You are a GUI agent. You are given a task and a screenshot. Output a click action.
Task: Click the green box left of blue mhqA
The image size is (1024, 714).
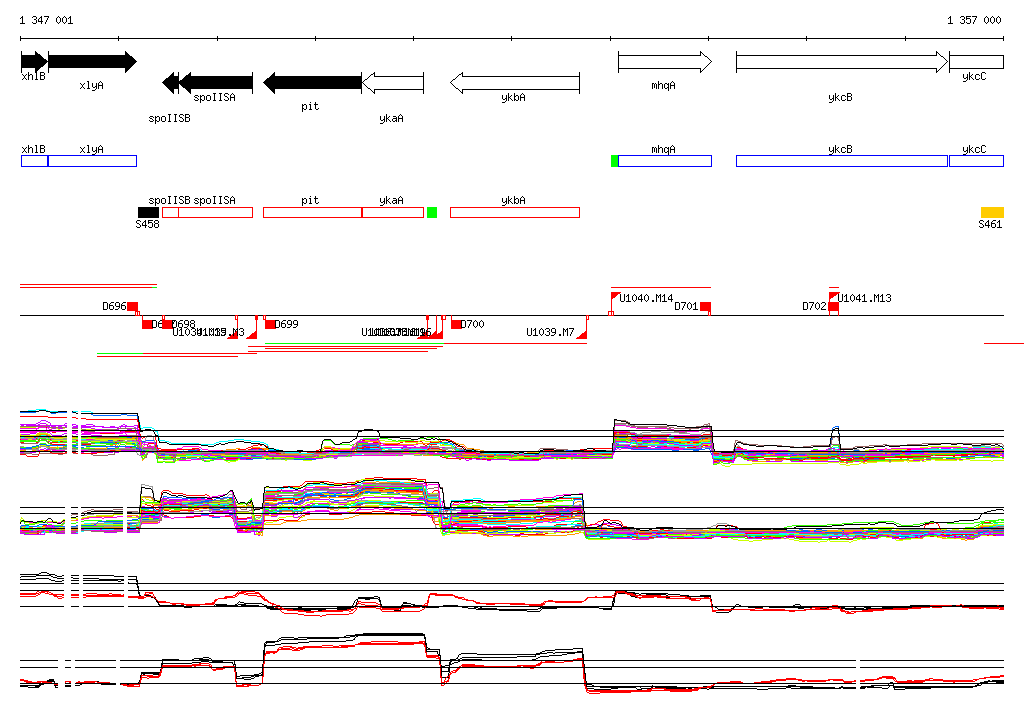tap(614, 161)
